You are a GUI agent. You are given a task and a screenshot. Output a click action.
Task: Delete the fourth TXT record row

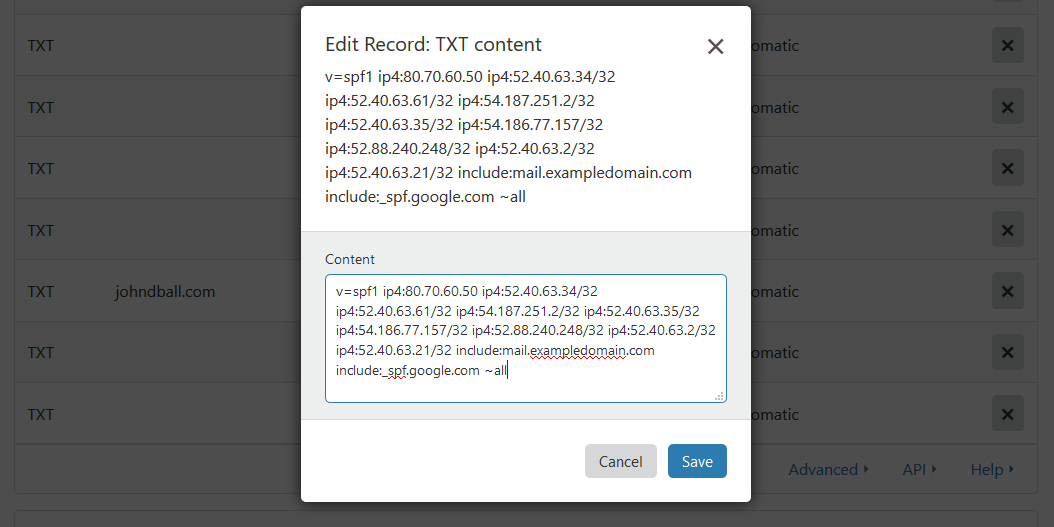[x=1008, y=230]
